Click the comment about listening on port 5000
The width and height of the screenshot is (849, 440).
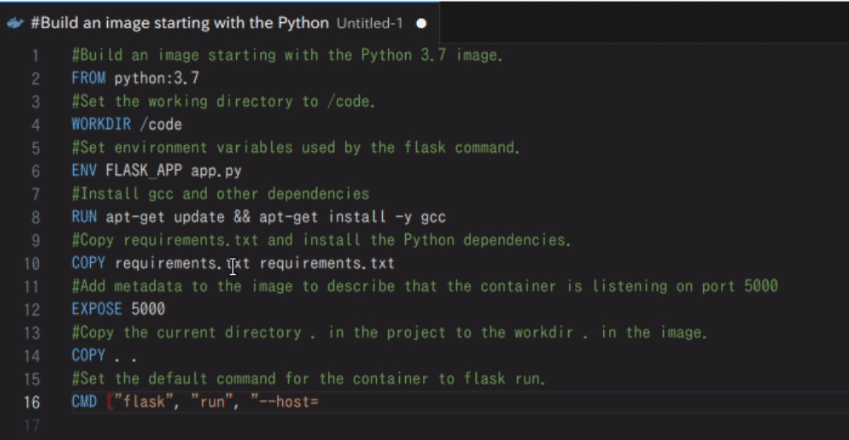[424, 286]
